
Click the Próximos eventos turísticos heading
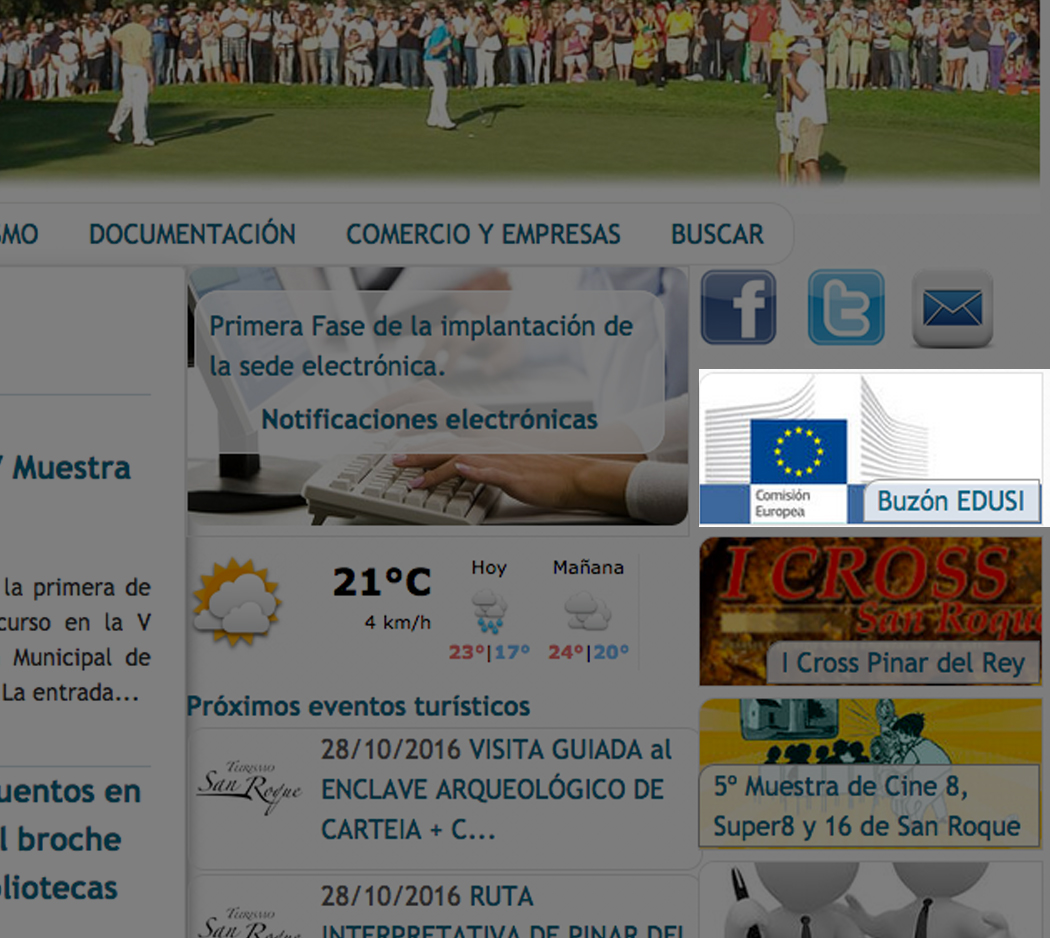(358, 706)
